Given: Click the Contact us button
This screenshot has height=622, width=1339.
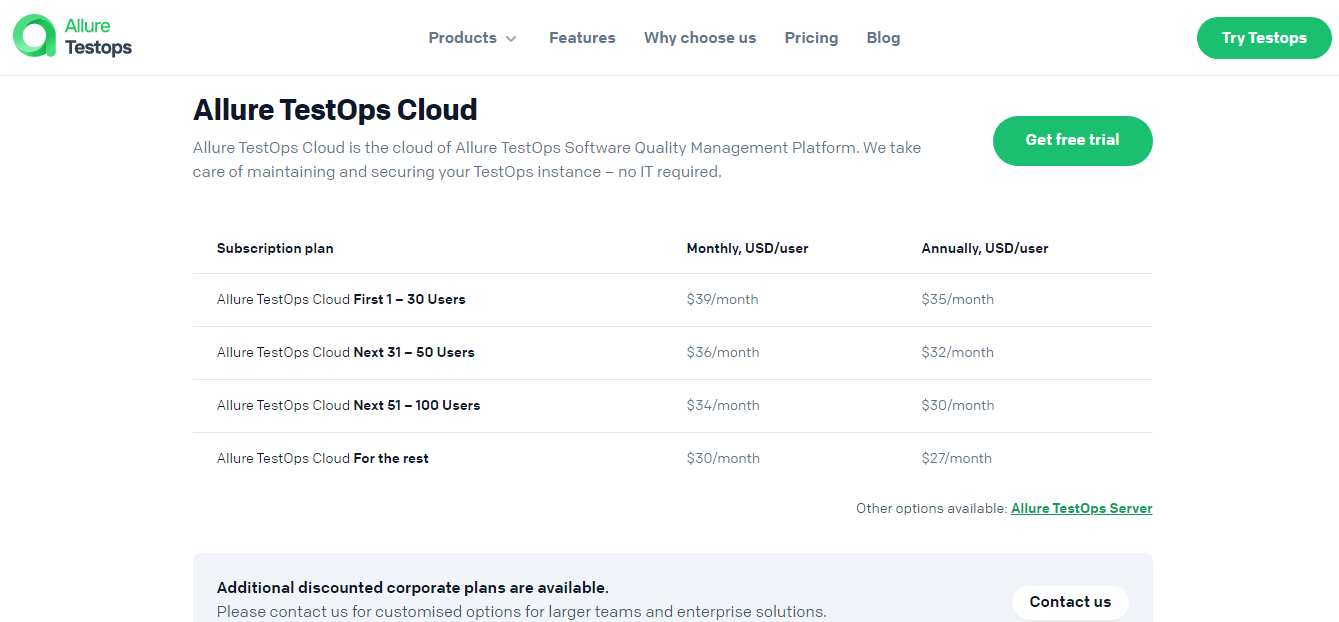Looking at the screenshot, I should click(x=1069, y=602).
